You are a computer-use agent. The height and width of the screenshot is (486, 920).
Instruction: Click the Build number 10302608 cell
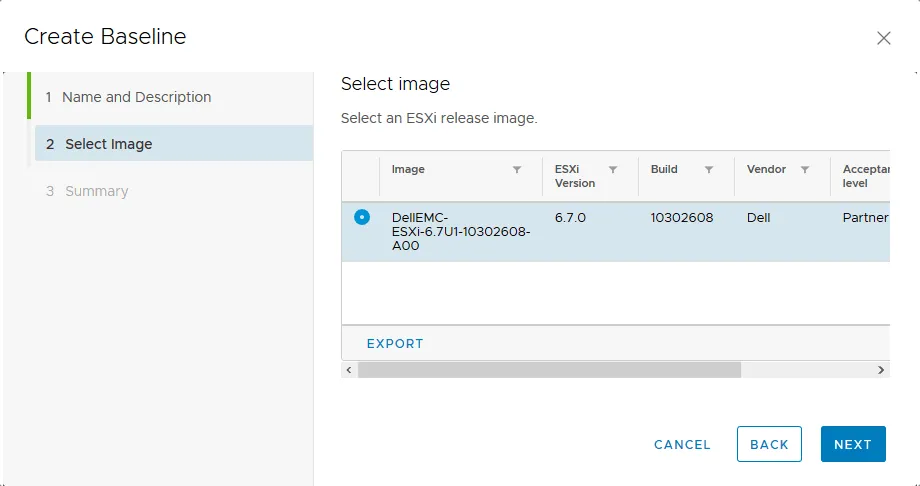[682, 217]
